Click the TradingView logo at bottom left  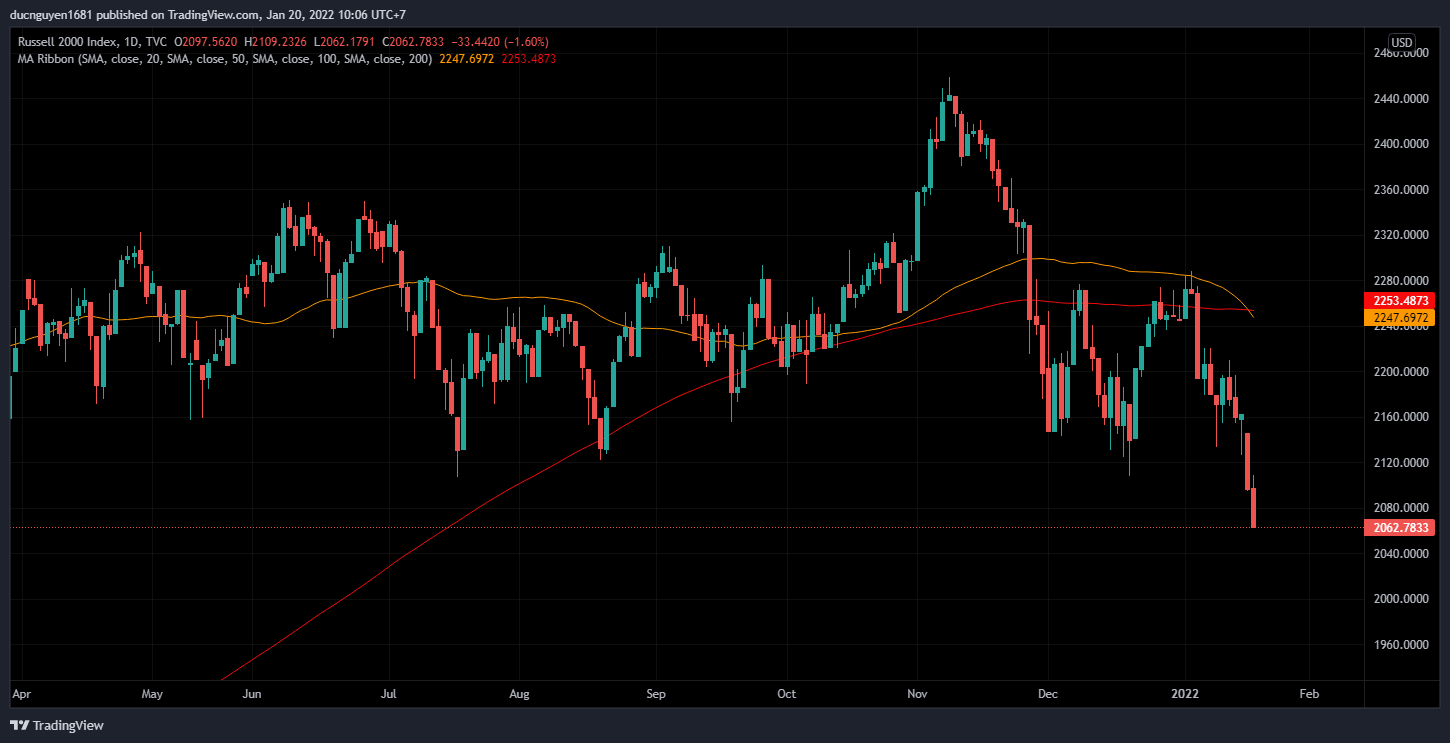[x=57, y=725]
